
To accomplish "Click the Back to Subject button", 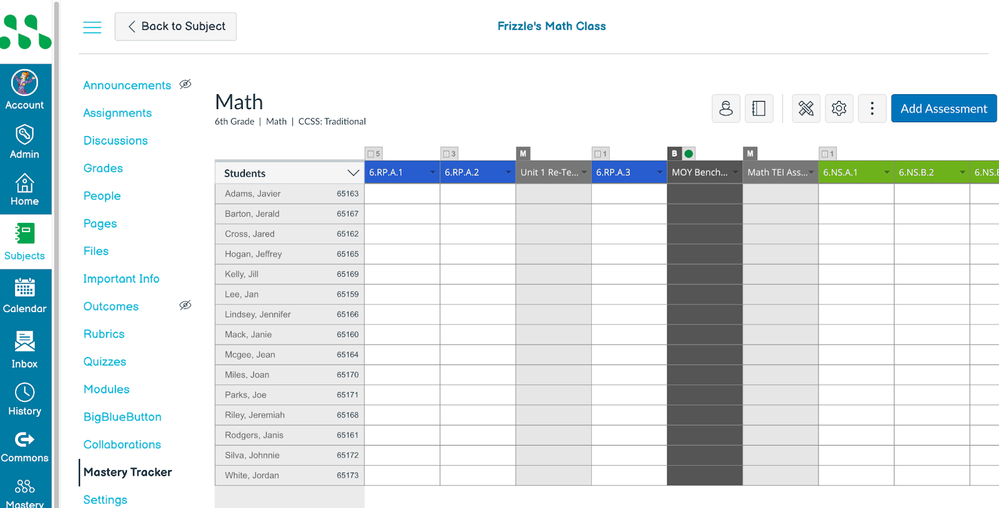I will coord(176,27).
